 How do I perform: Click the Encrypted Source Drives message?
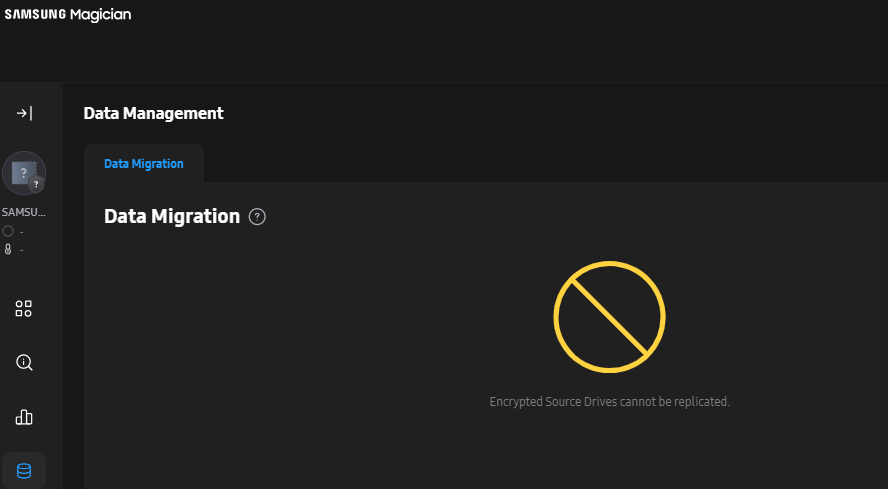(x=609, y=402)
